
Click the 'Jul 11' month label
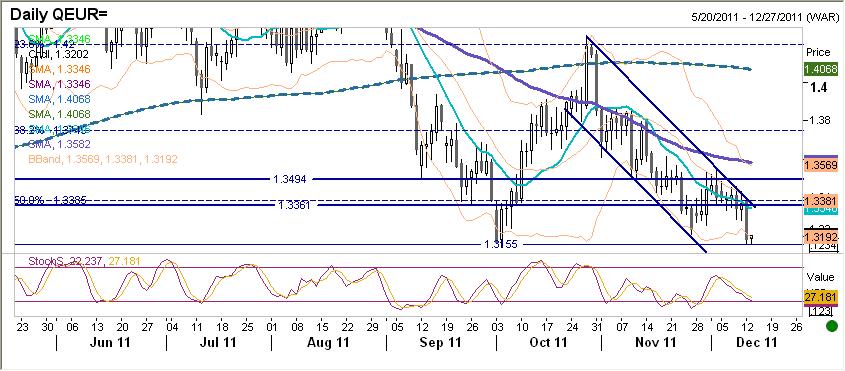click(x=217, y=342)
